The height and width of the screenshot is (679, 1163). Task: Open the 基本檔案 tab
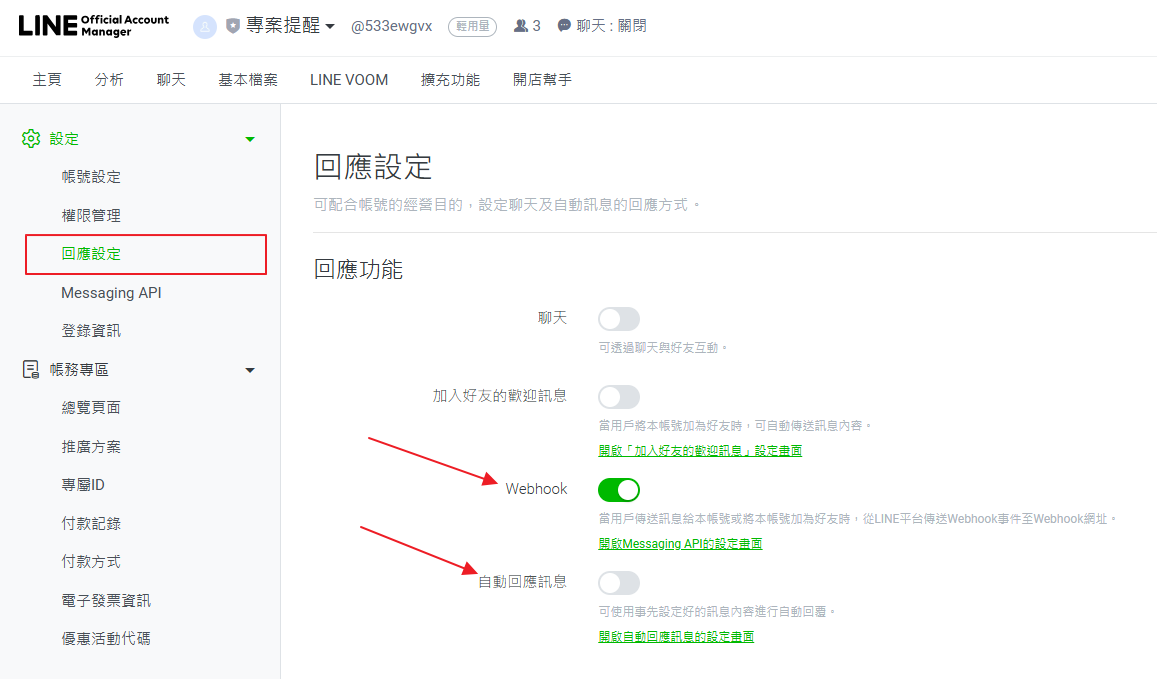[x=248, y=79]
